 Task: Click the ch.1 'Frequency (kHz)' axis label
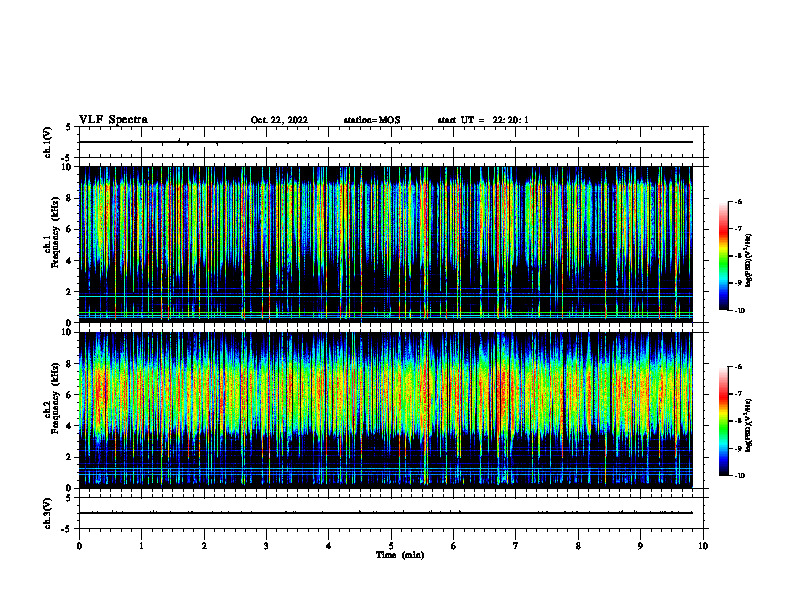coord(55,232)
